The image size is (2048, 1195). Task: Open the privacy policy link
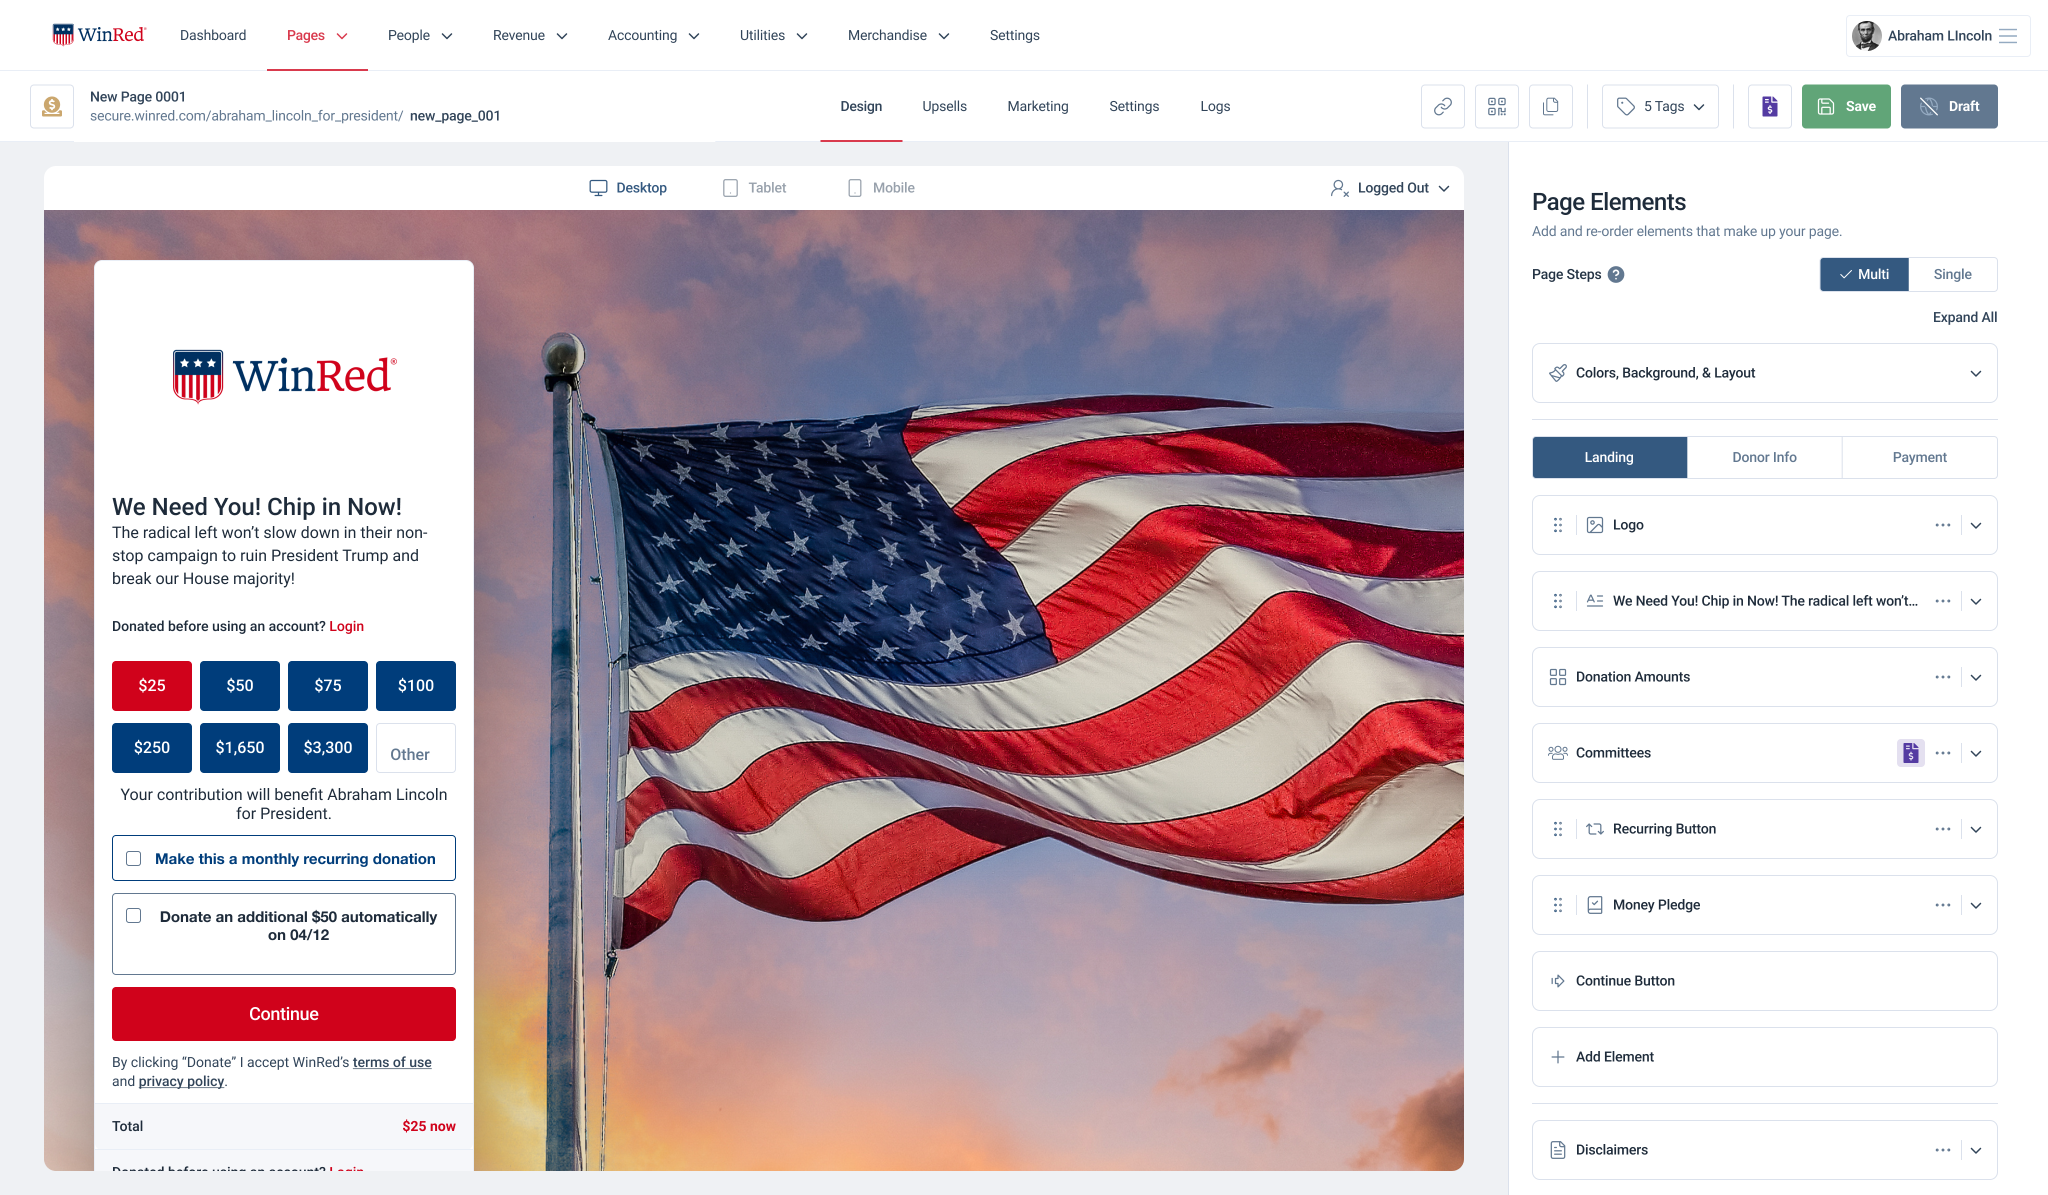tap(181, 1081)
